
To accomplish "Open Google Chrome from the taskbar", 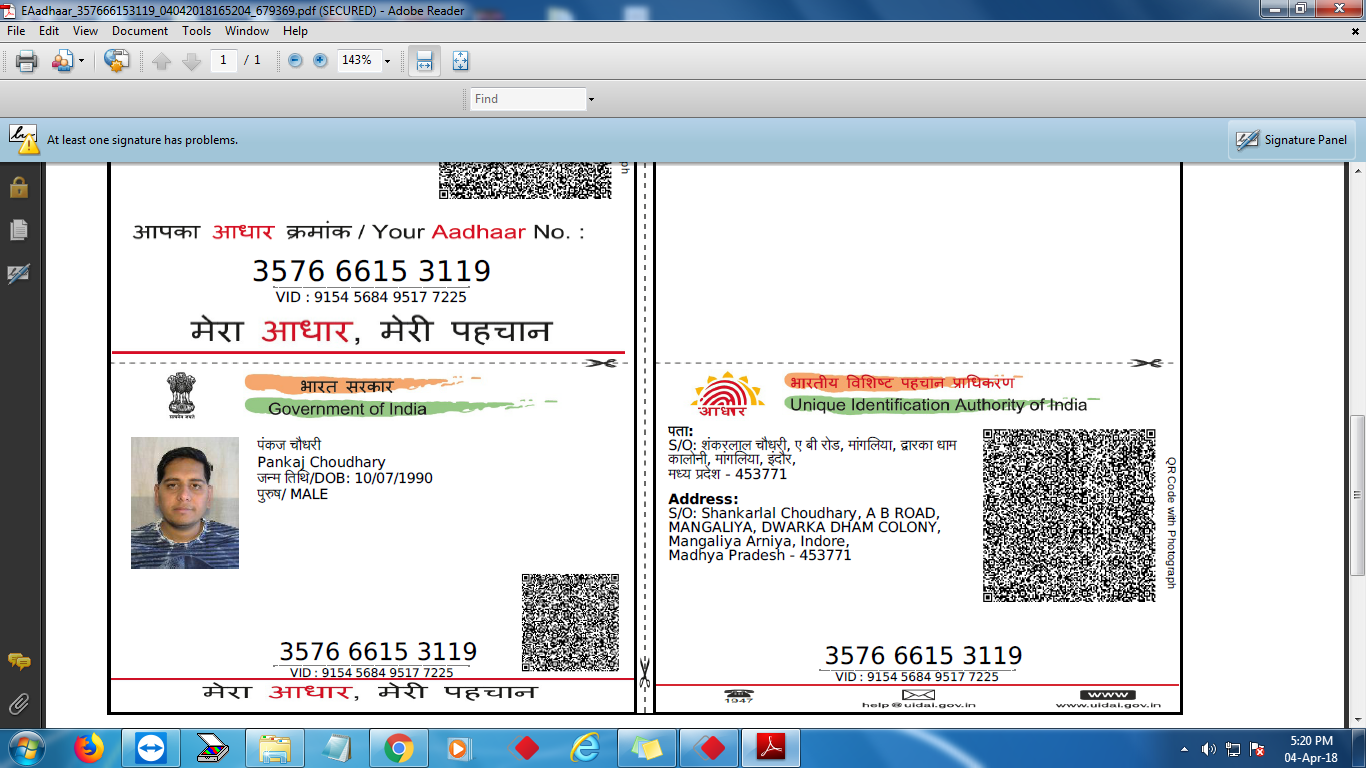I will coord(399,748).
